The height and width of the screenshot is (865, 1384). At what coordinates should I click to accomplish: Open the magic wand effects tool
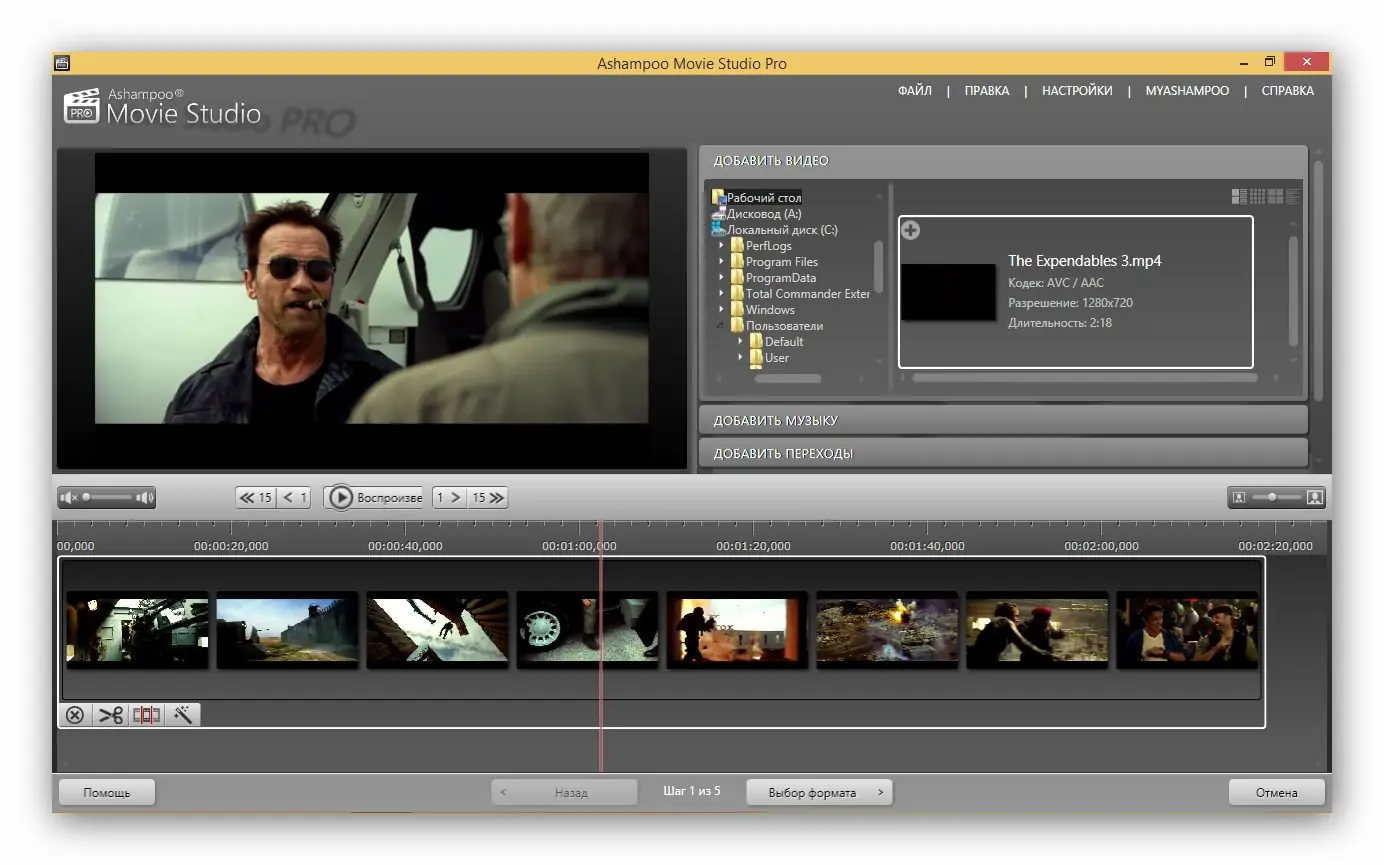(x=183, y=715)
